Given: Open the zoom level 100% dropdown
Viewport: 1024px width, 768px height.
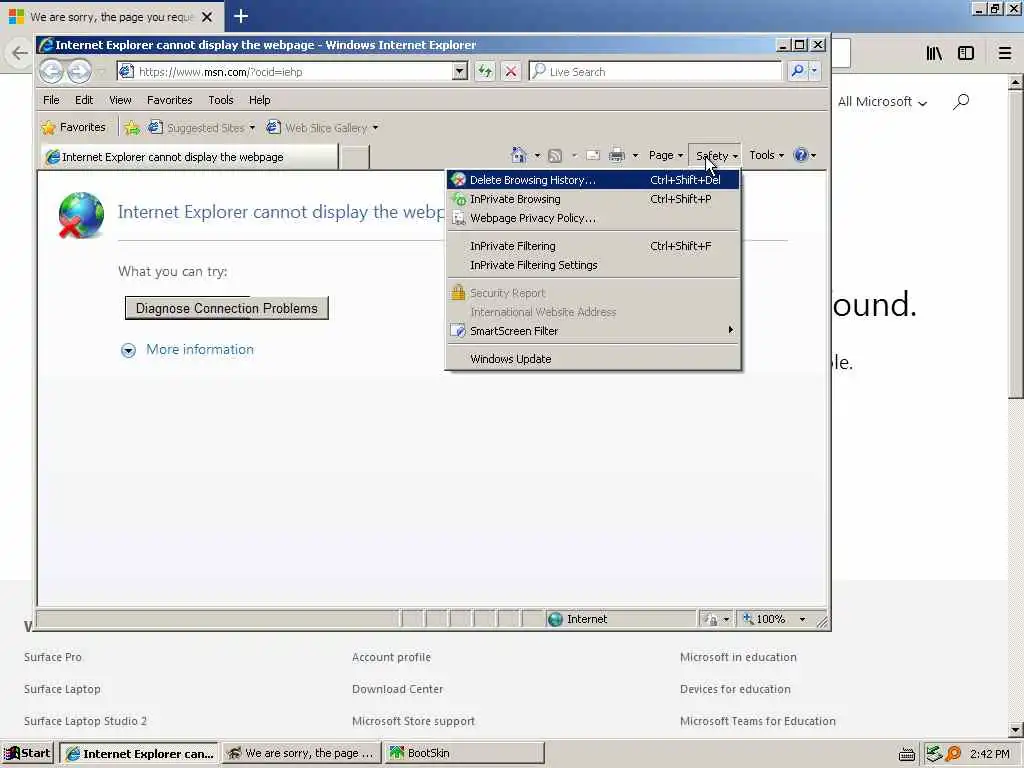Looking at the screenshot, I should click(803, 619).
